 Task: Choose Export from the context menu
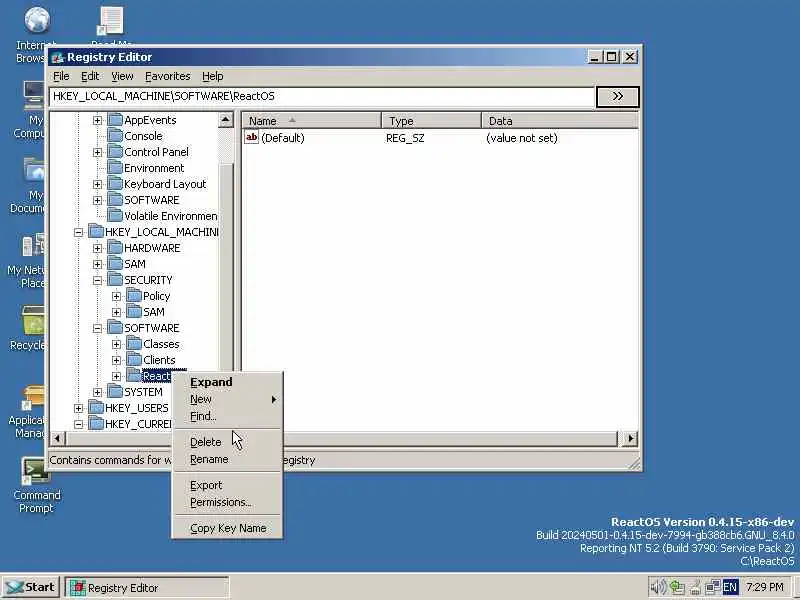coord(227,485)
